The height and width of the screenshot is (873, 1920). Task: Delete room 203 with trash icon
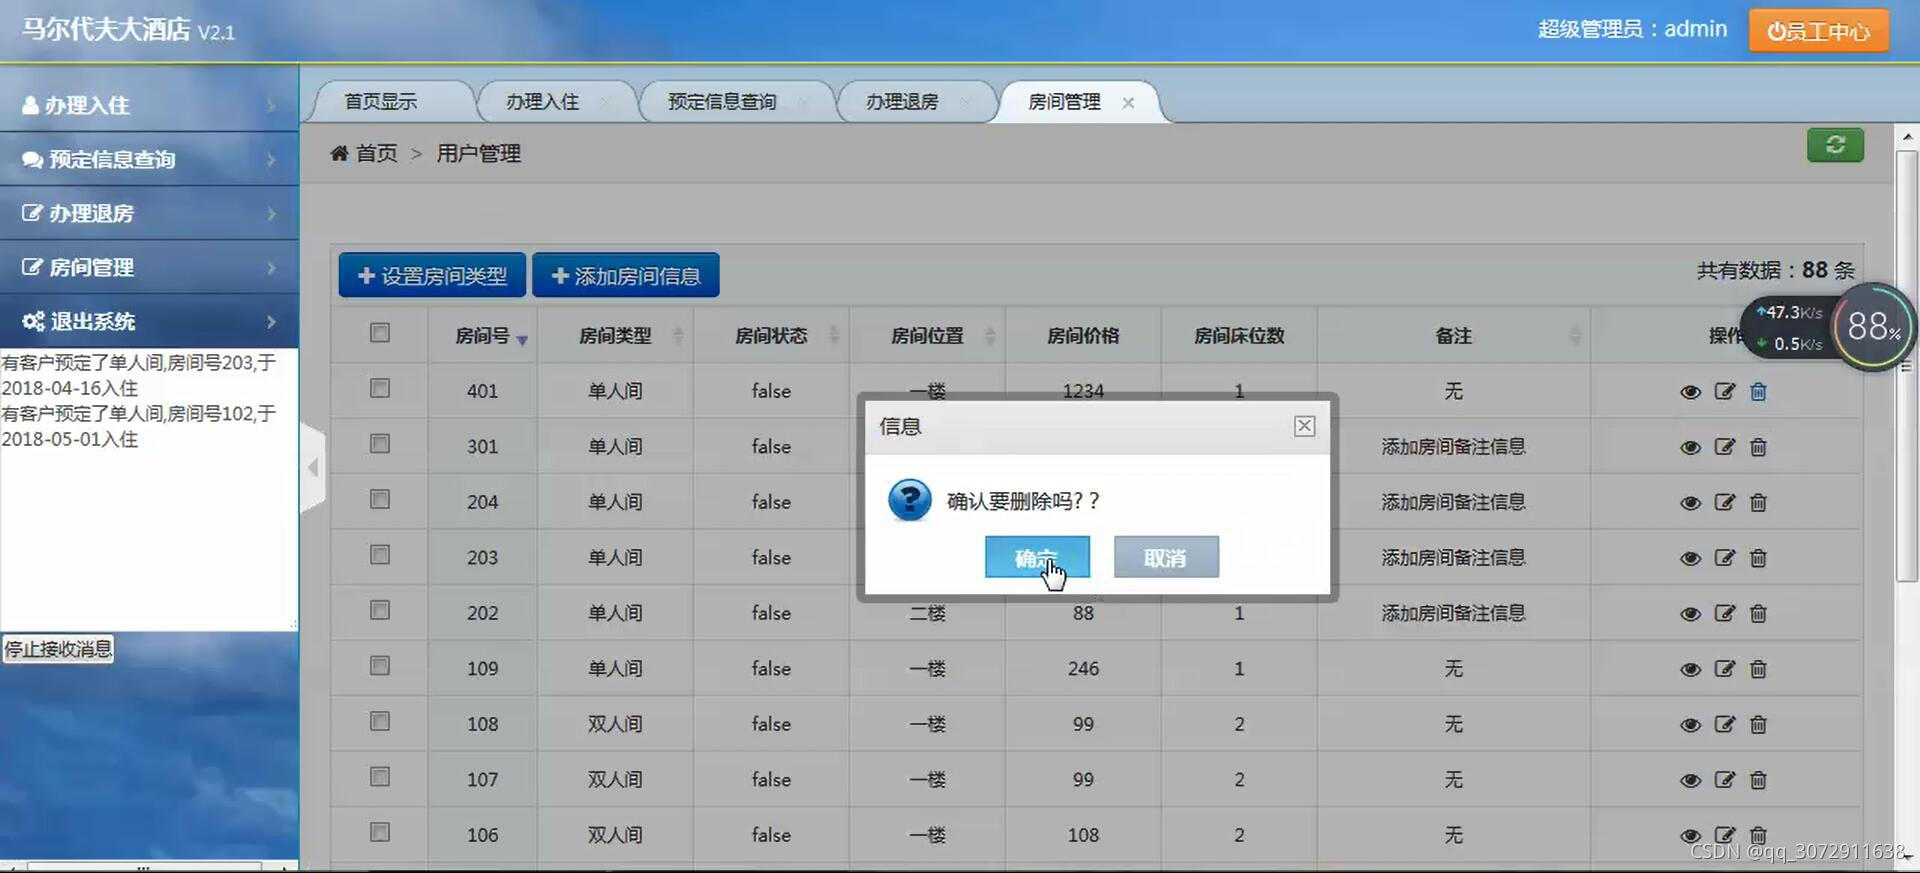(x=1758, y=557)
